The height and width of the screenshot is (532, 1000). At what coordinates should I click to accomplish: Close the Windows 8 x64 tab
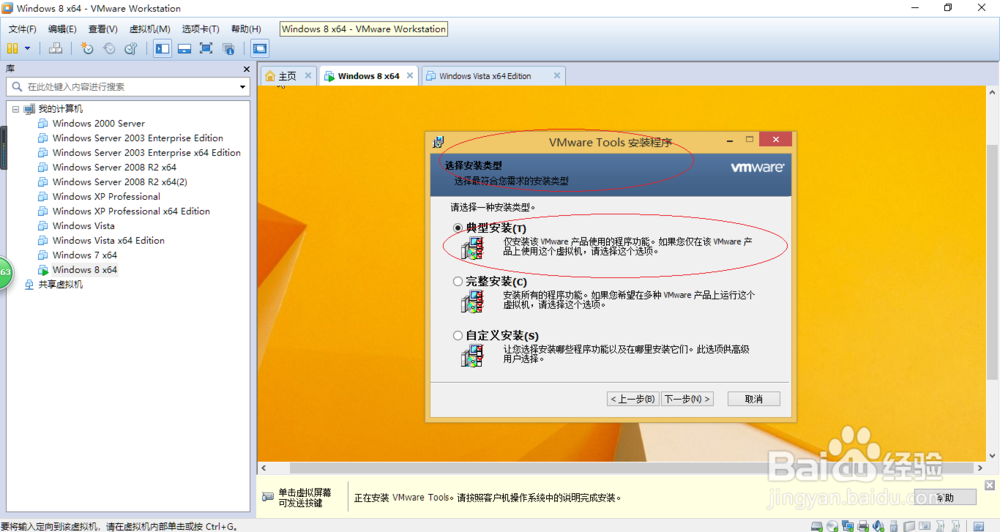pyautogui.click(x=410, y=75)
